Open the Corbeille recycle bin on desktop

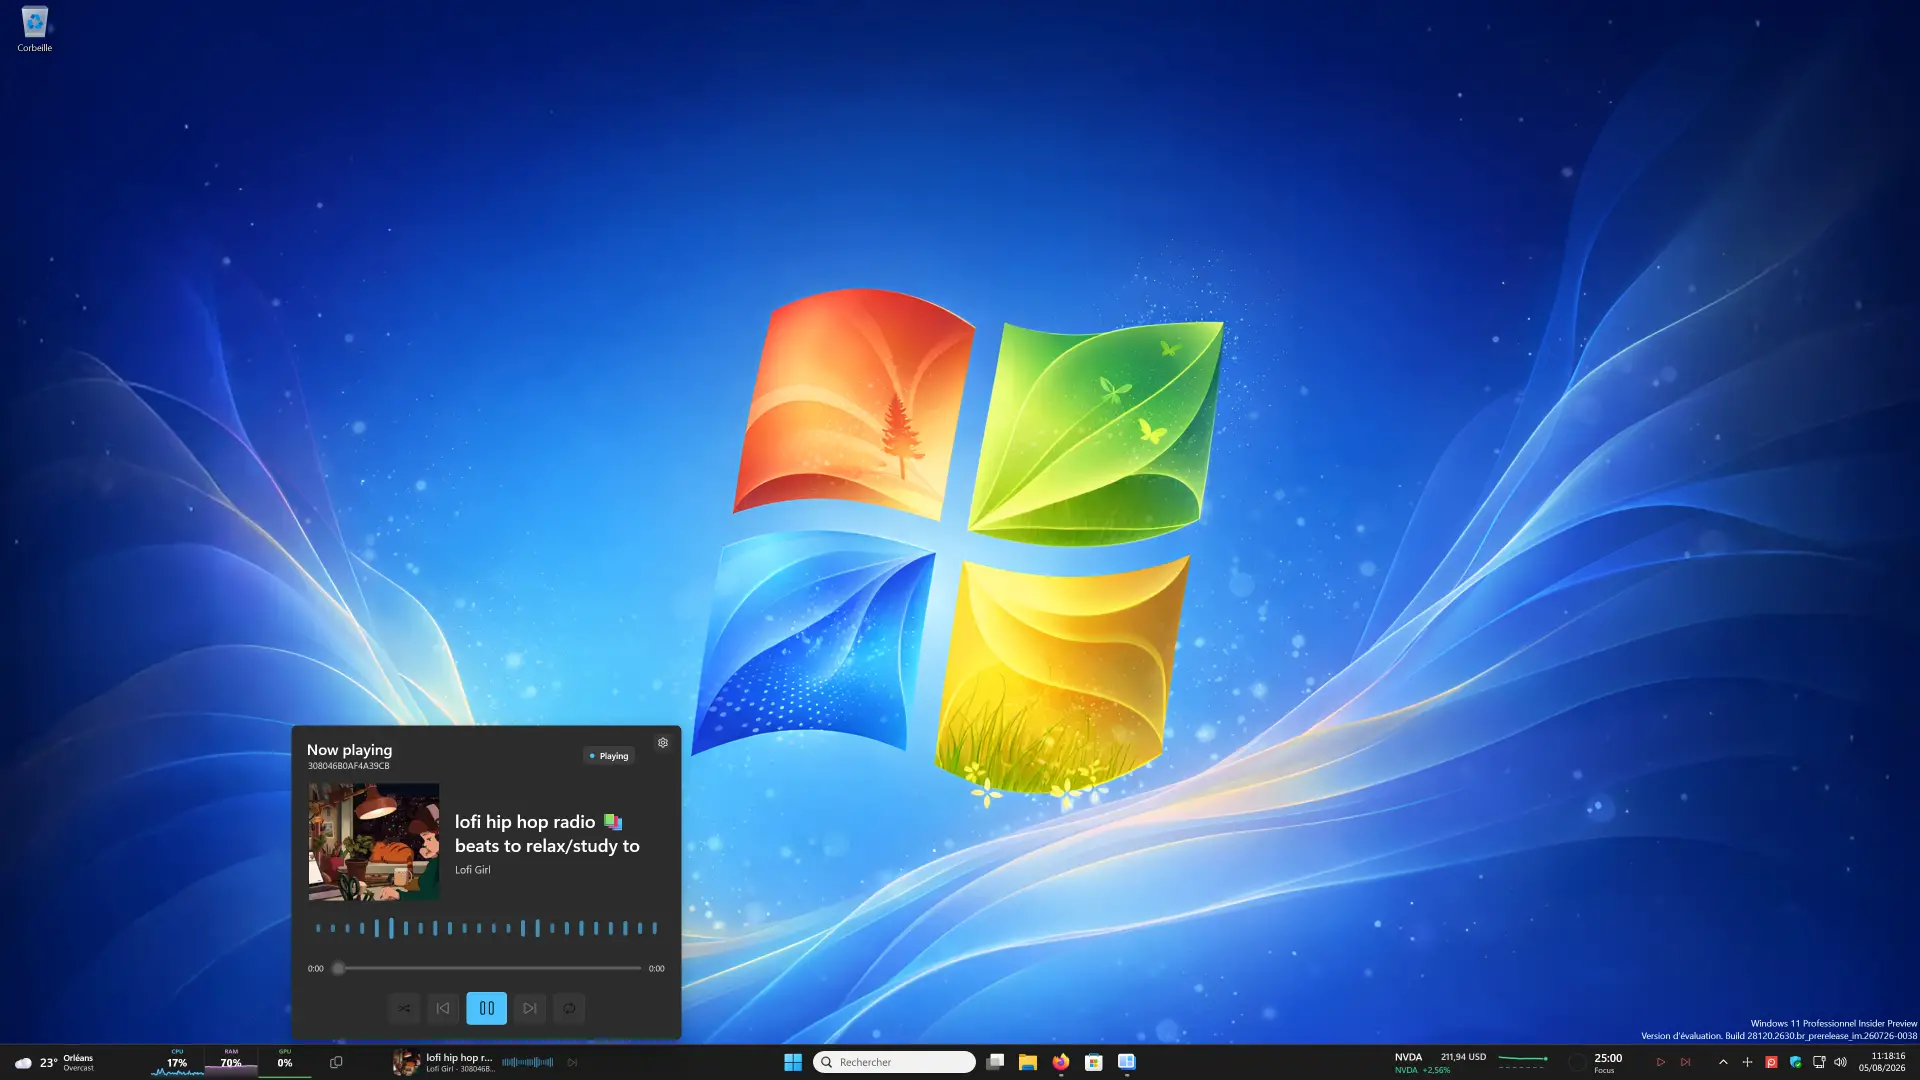click(34, 29)
